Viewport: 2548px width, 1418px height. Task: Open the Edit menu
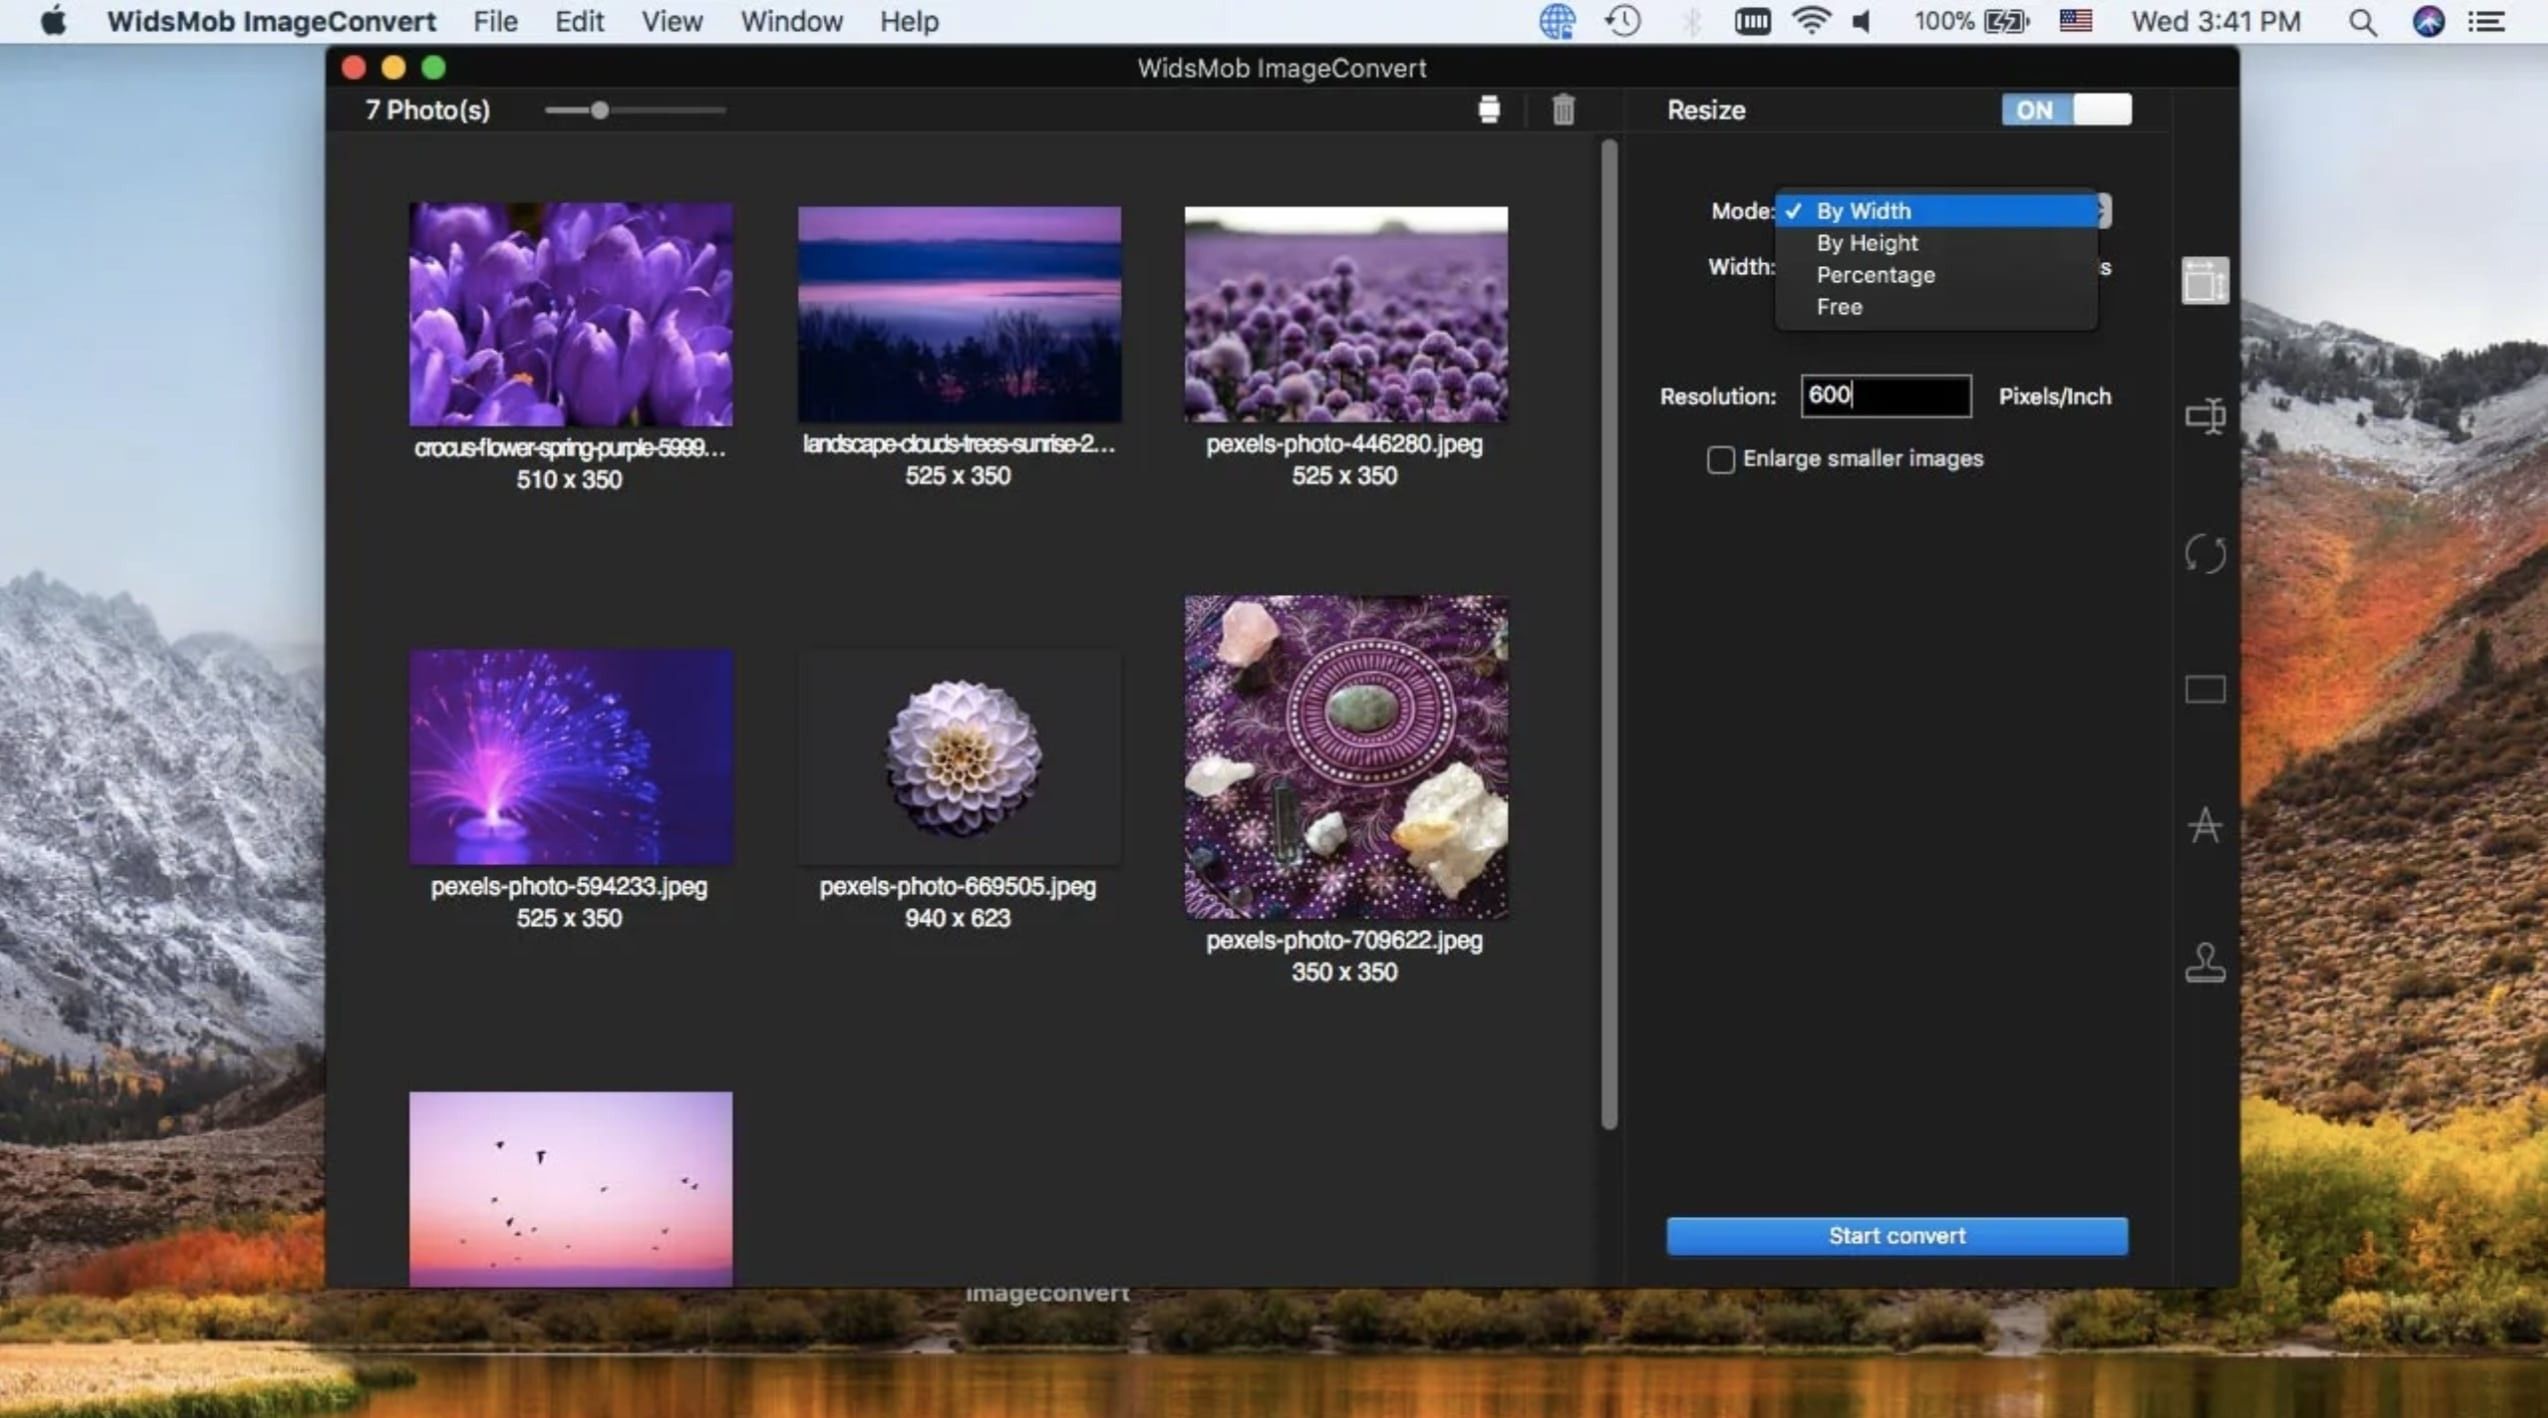(x=576, y=21)
